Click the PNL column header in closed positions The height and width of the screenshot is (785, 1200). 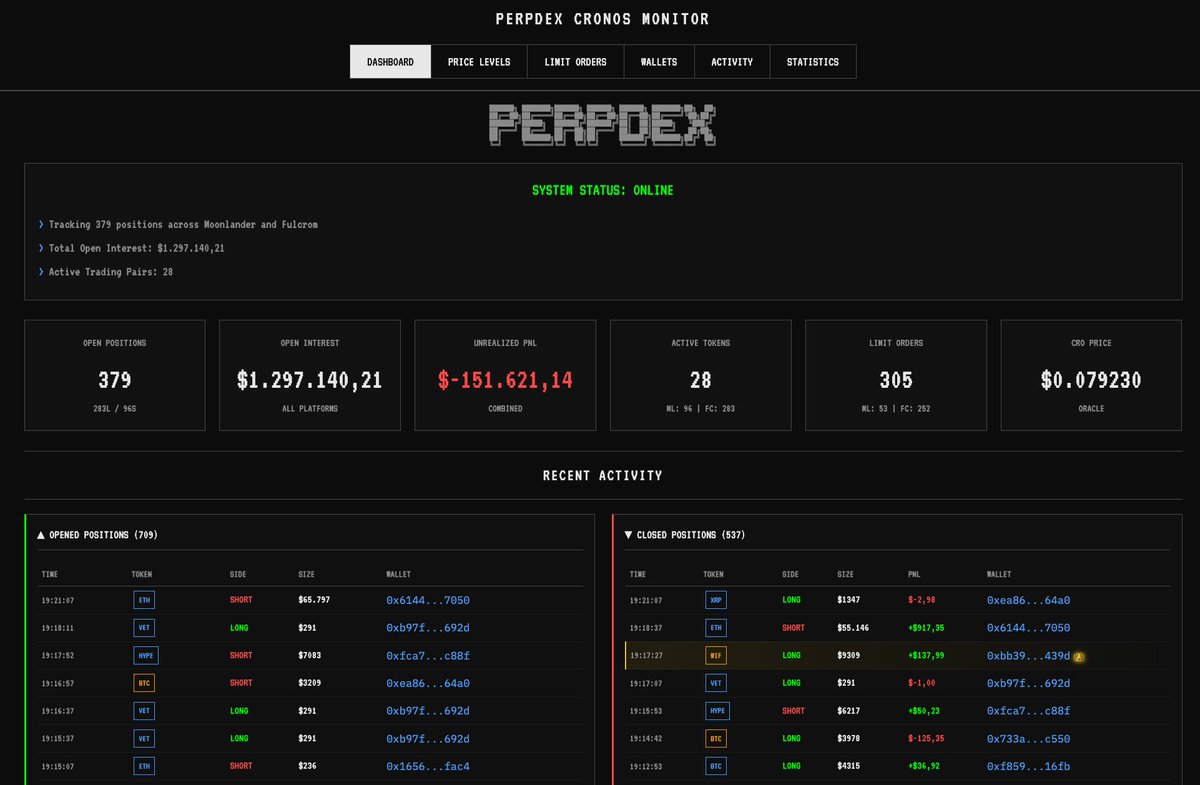click(x=914, y=575)
